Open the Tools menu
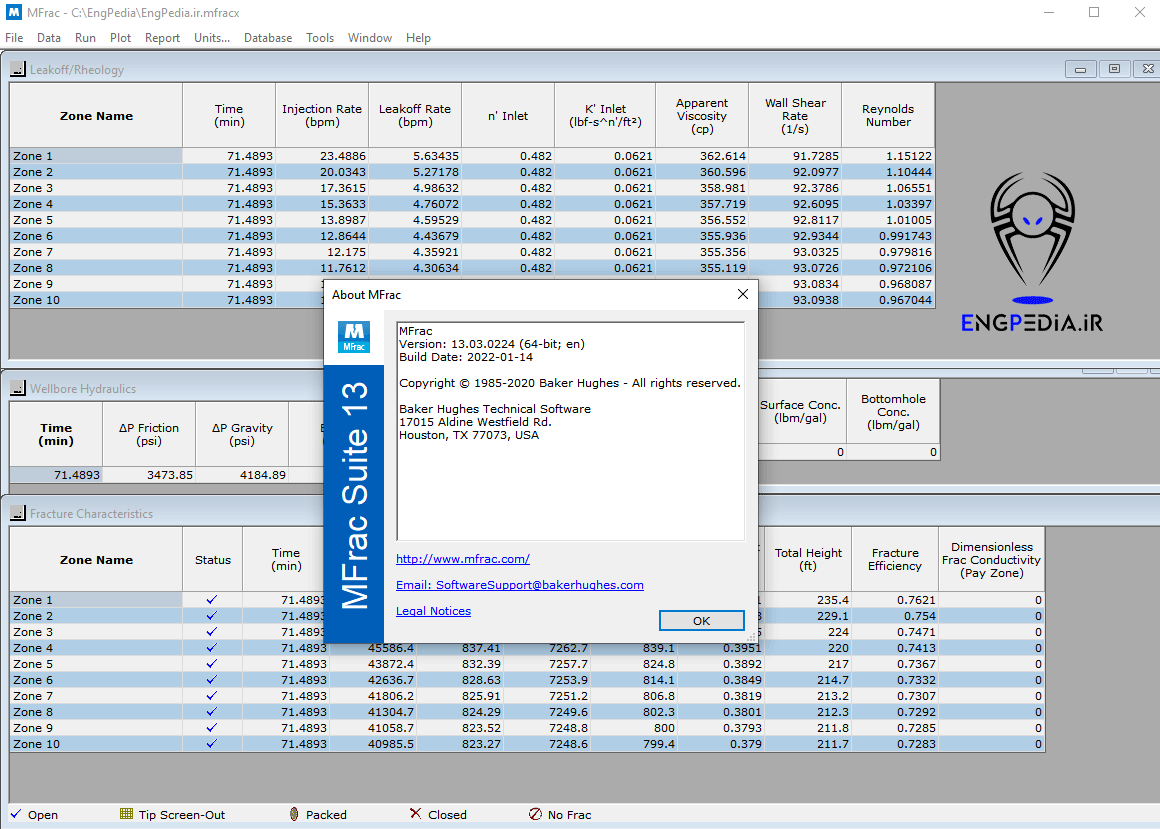The height and width of the screenshot is (829, 1160). tap(320, 38)
